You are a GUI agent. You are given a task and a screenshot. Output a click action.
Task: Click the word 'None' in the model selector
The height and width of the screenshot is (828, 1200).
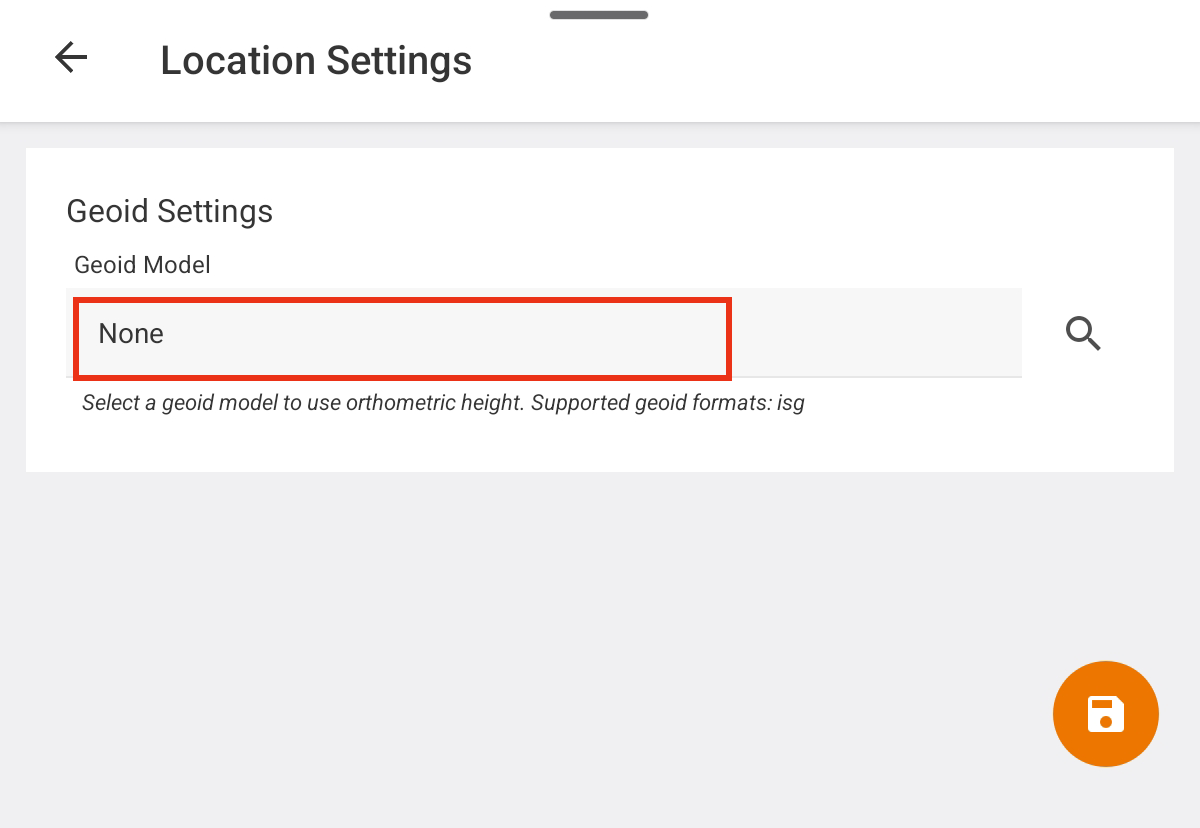pos(131,334)
